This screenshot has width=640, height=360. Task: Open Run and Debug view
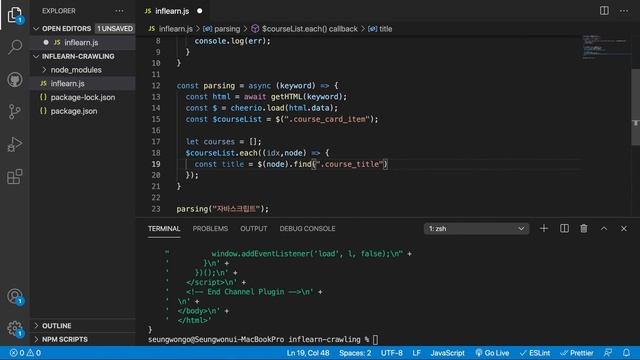pyautogui.click(x=15, y=144)
